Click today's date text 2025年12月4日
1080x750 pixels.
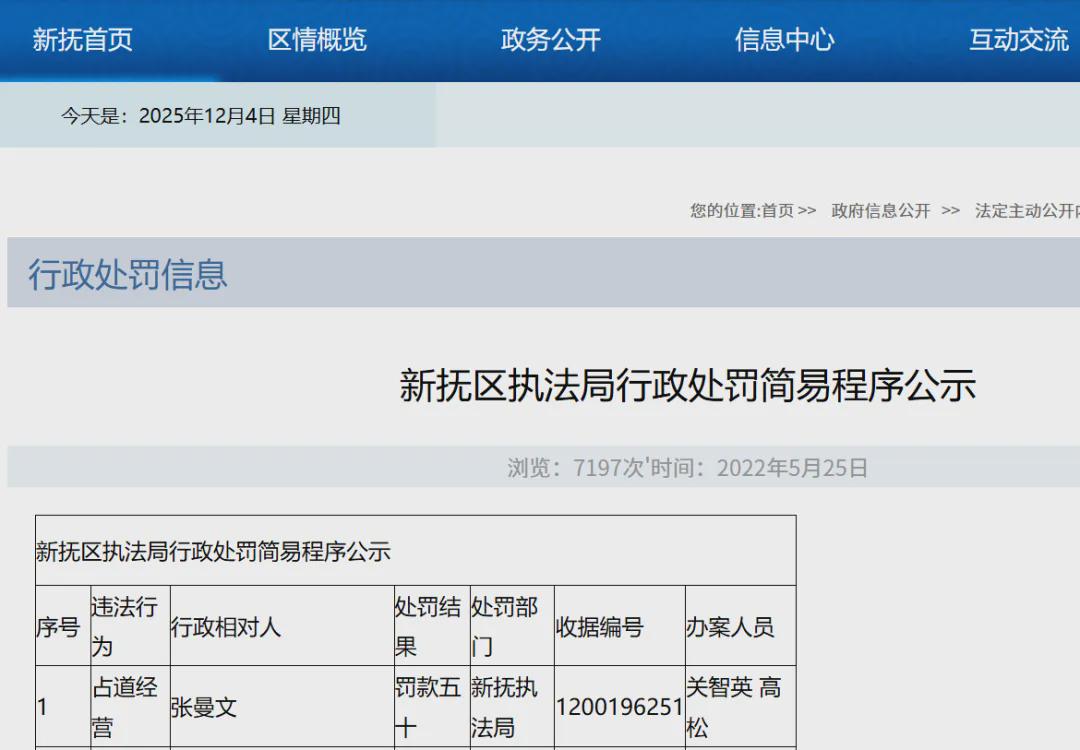(x=207, y=116)
